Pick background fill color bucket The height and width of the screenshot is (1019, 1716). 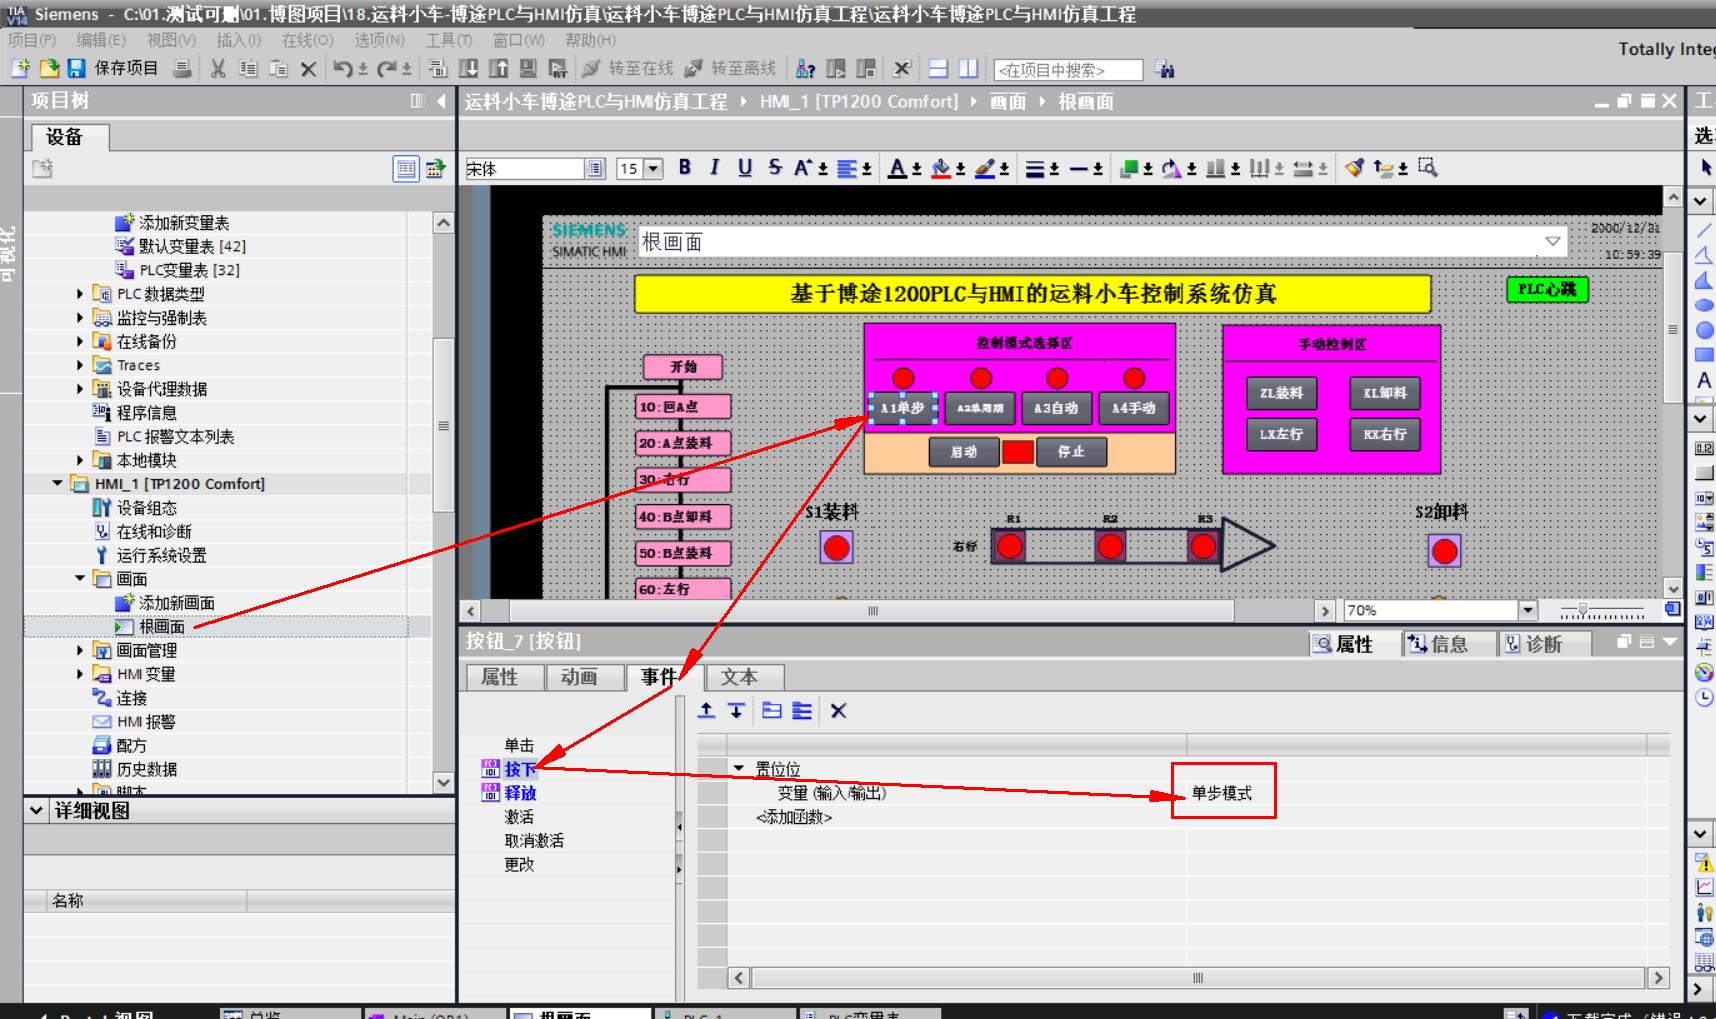(x=941, y=168)
